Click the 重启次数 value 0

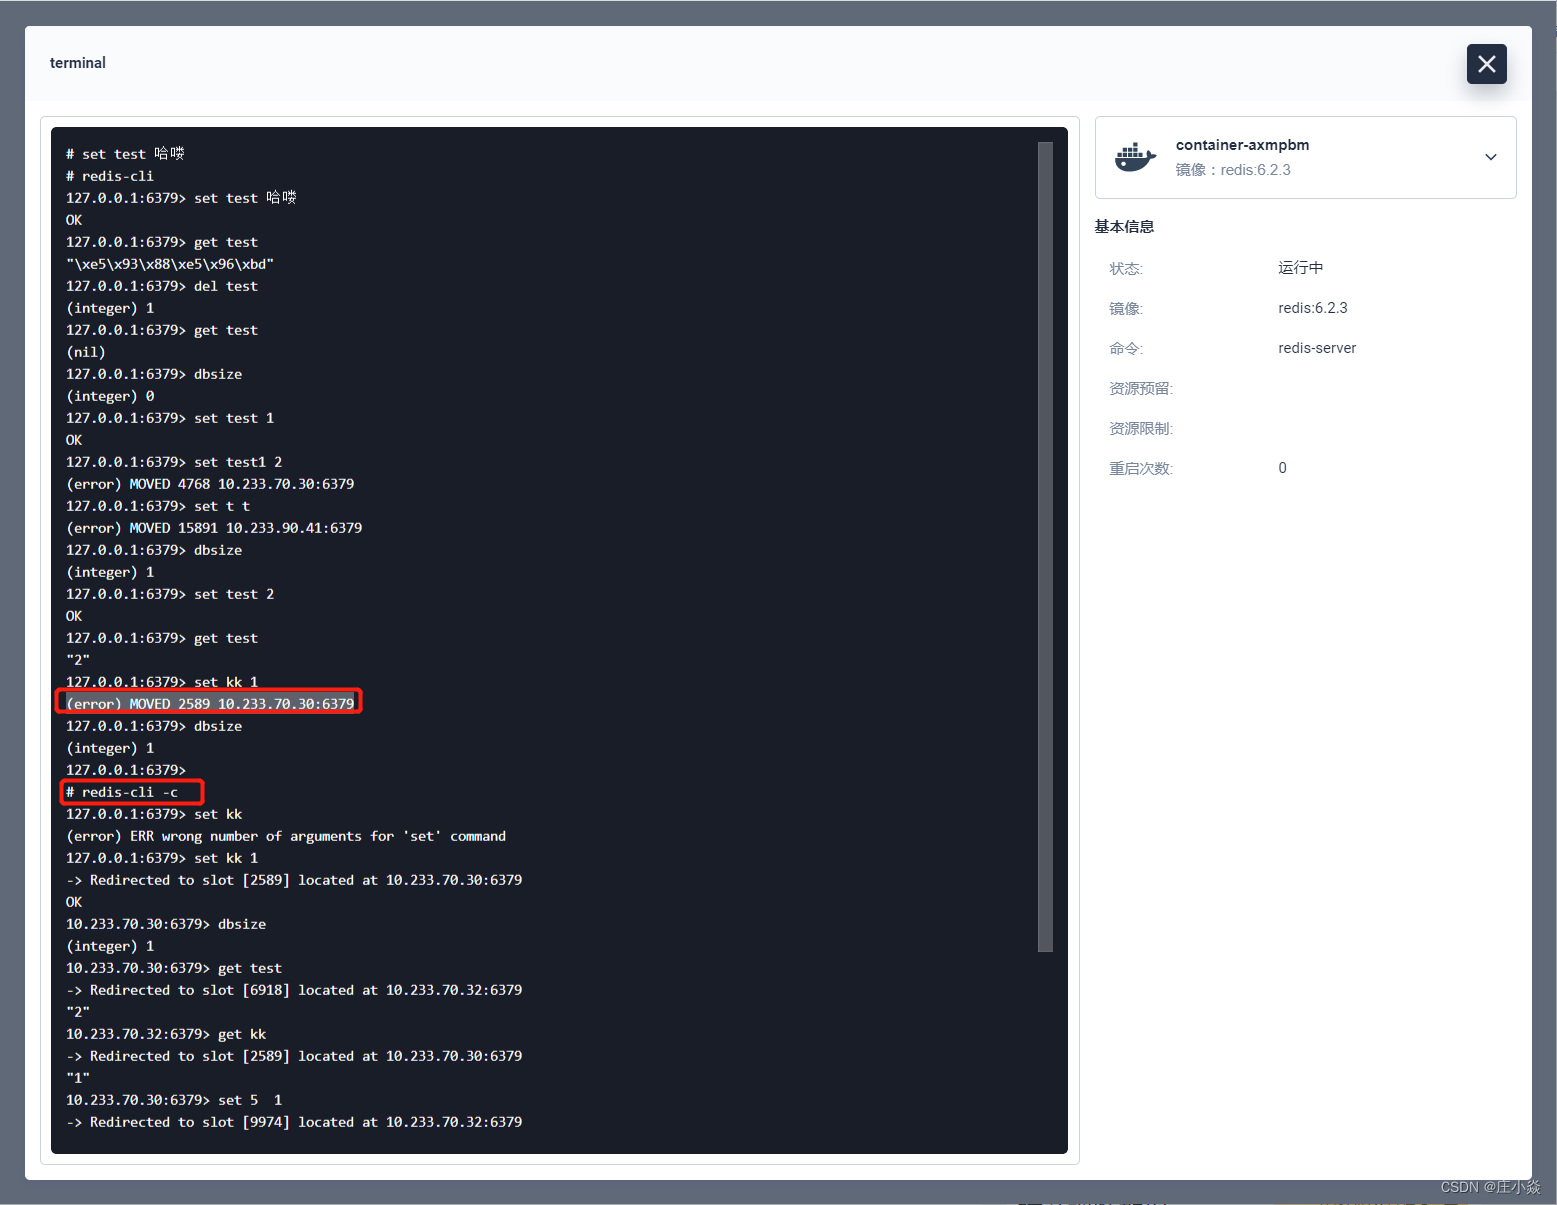tap(1282, 468)
